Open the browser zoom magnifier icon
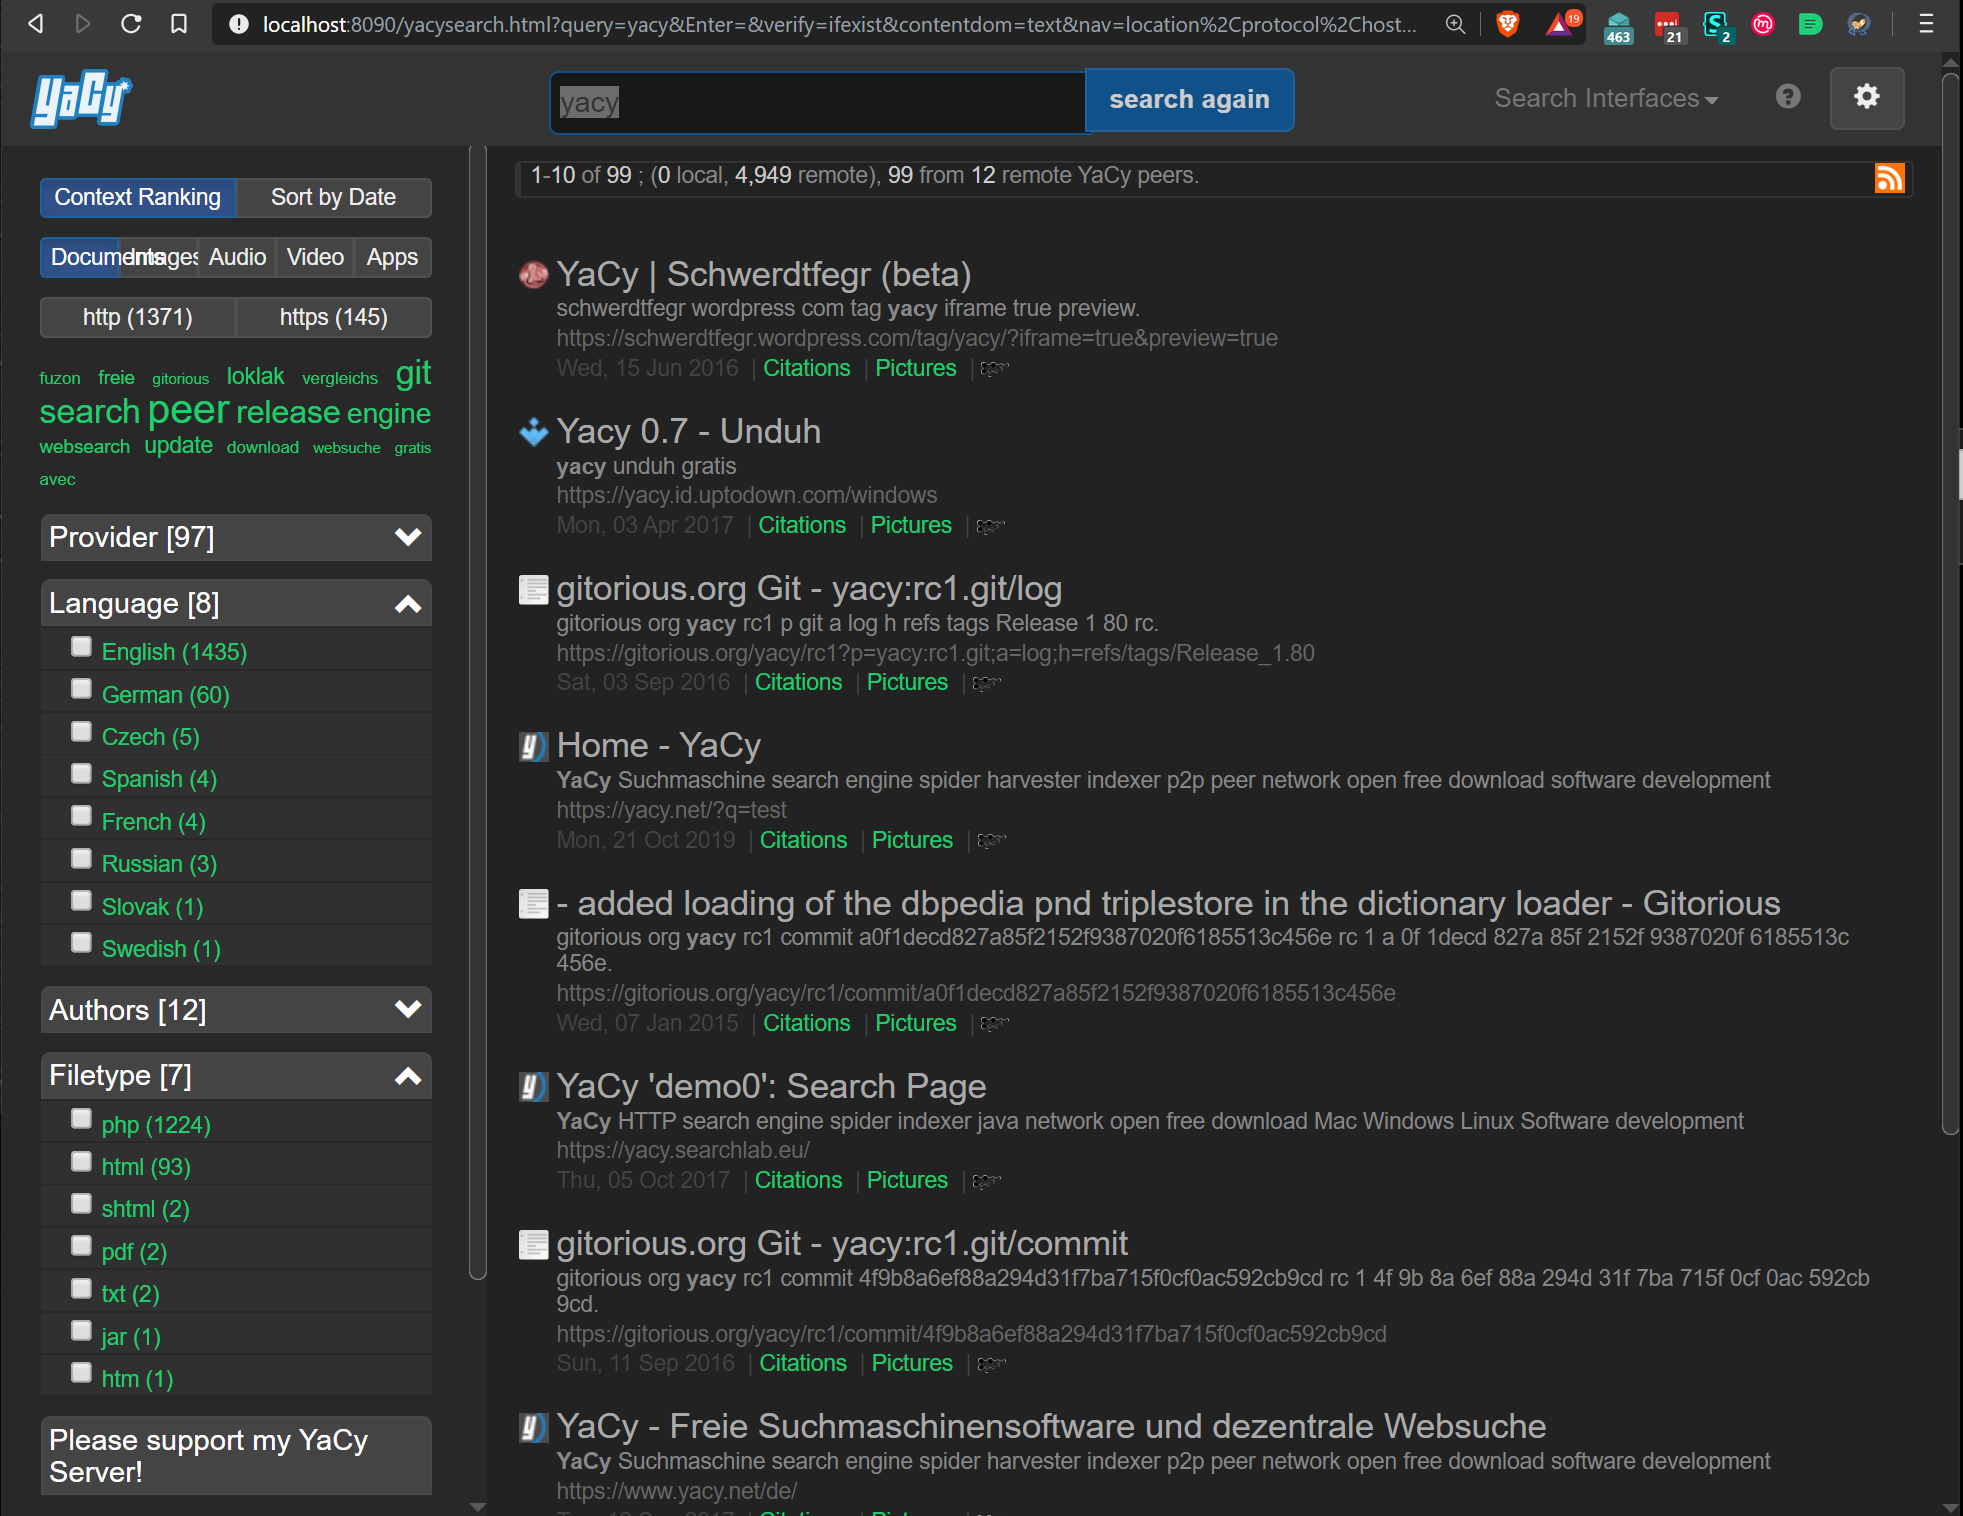The image size is (1963, 1516). [x=1455, y=24]
